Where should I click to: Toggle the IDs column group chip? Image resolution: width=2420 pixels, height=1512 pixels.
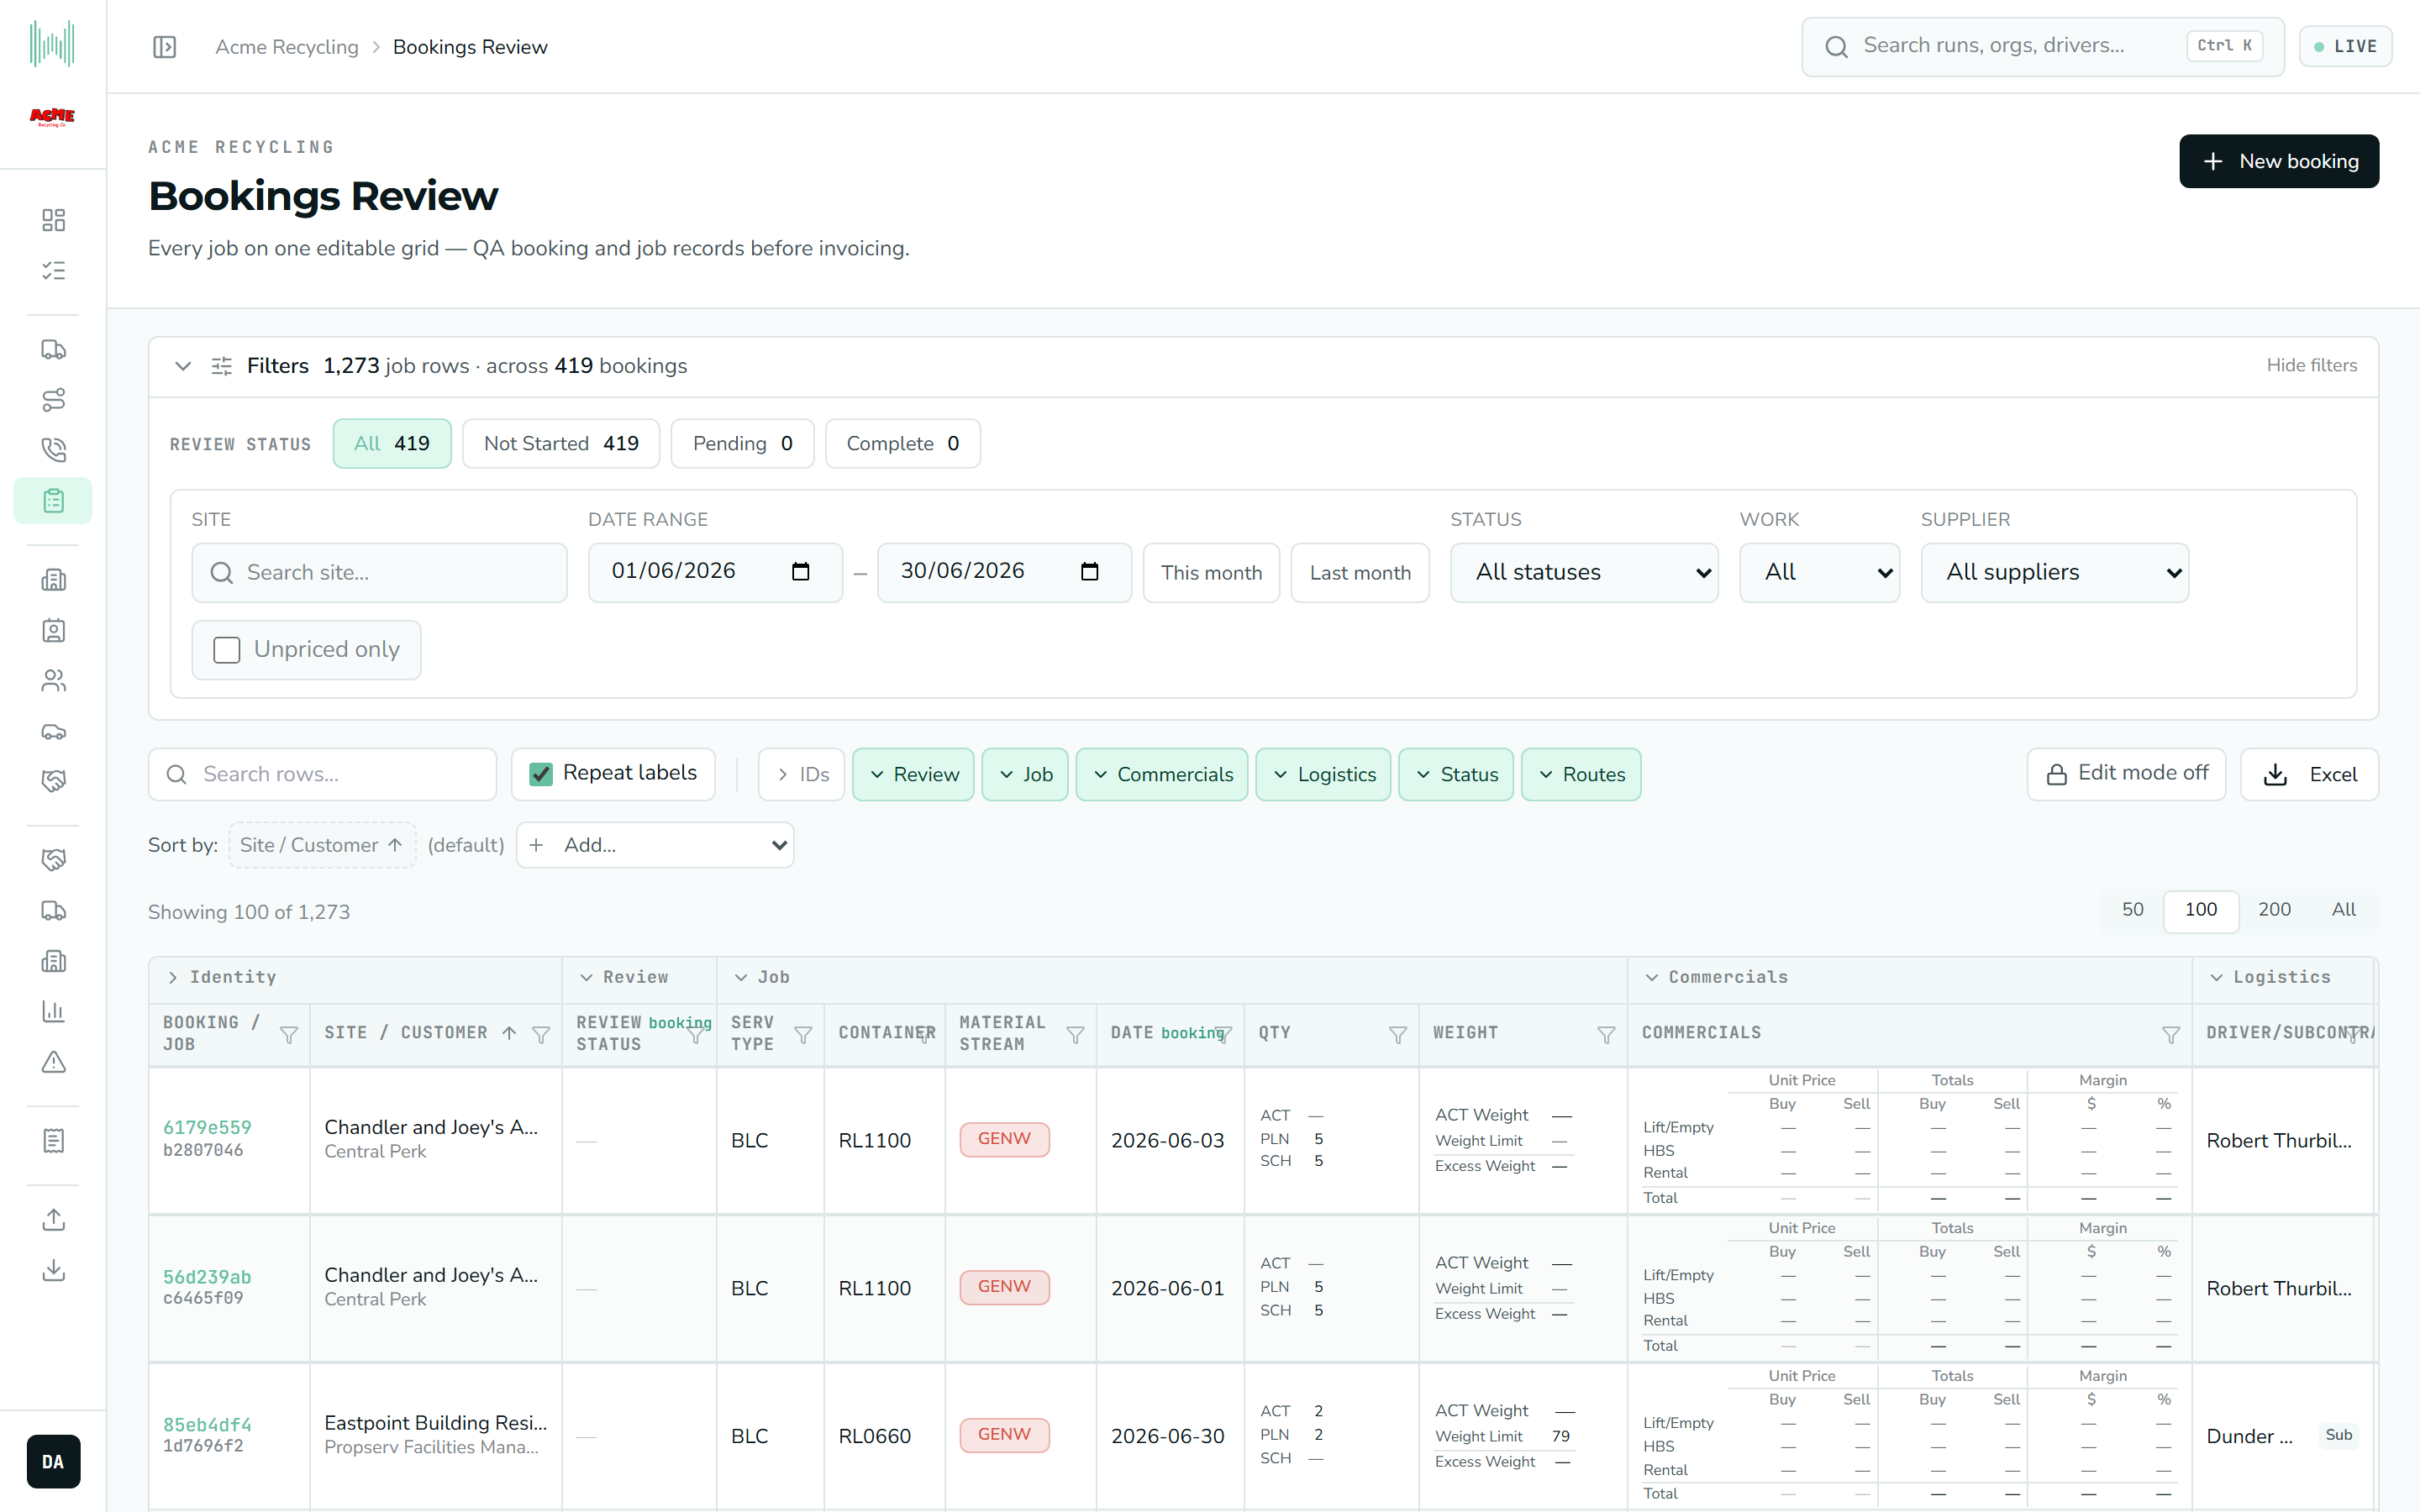(802, 775)
